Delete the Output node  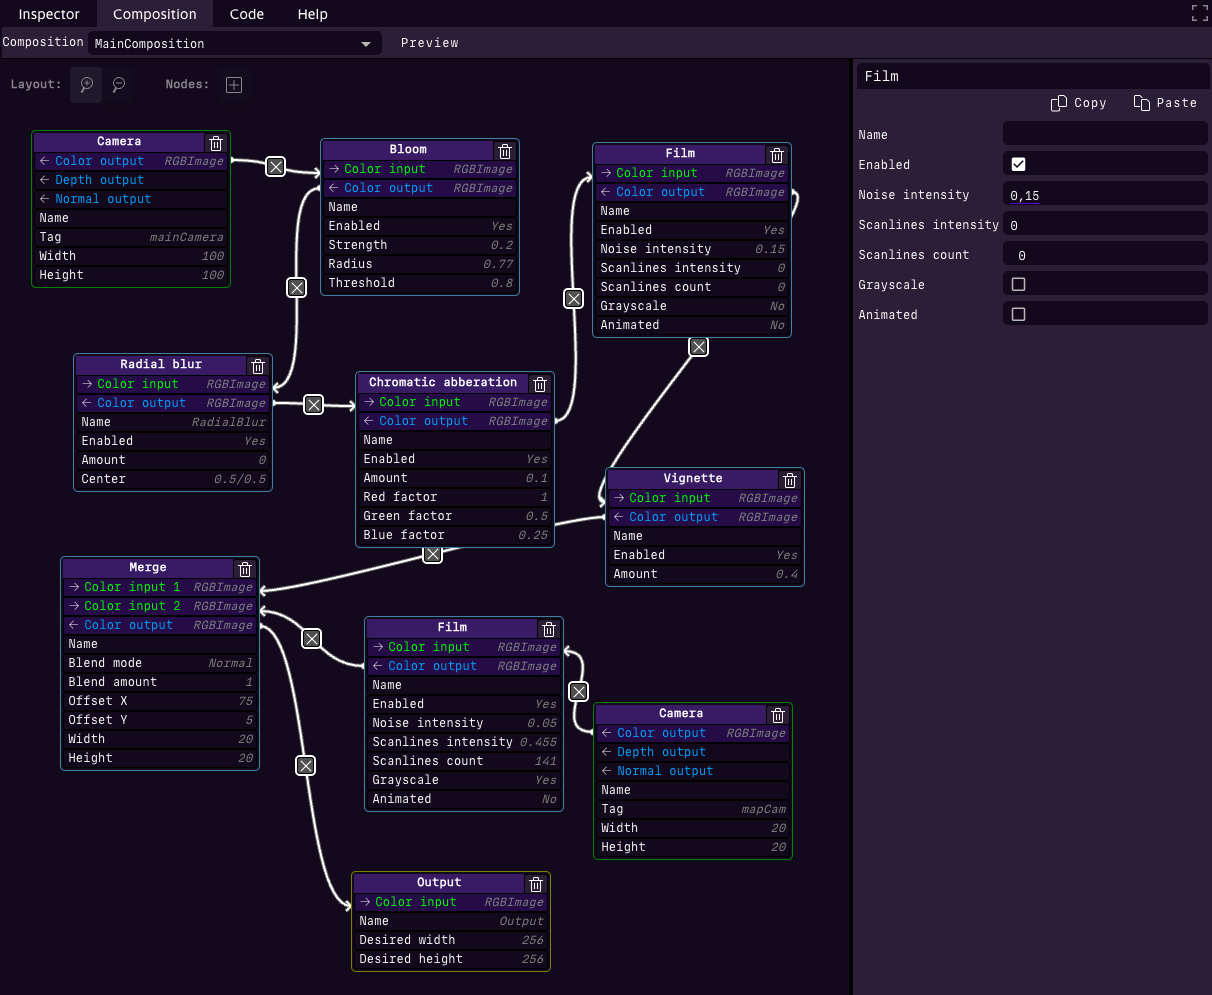(x=536, y=884)
